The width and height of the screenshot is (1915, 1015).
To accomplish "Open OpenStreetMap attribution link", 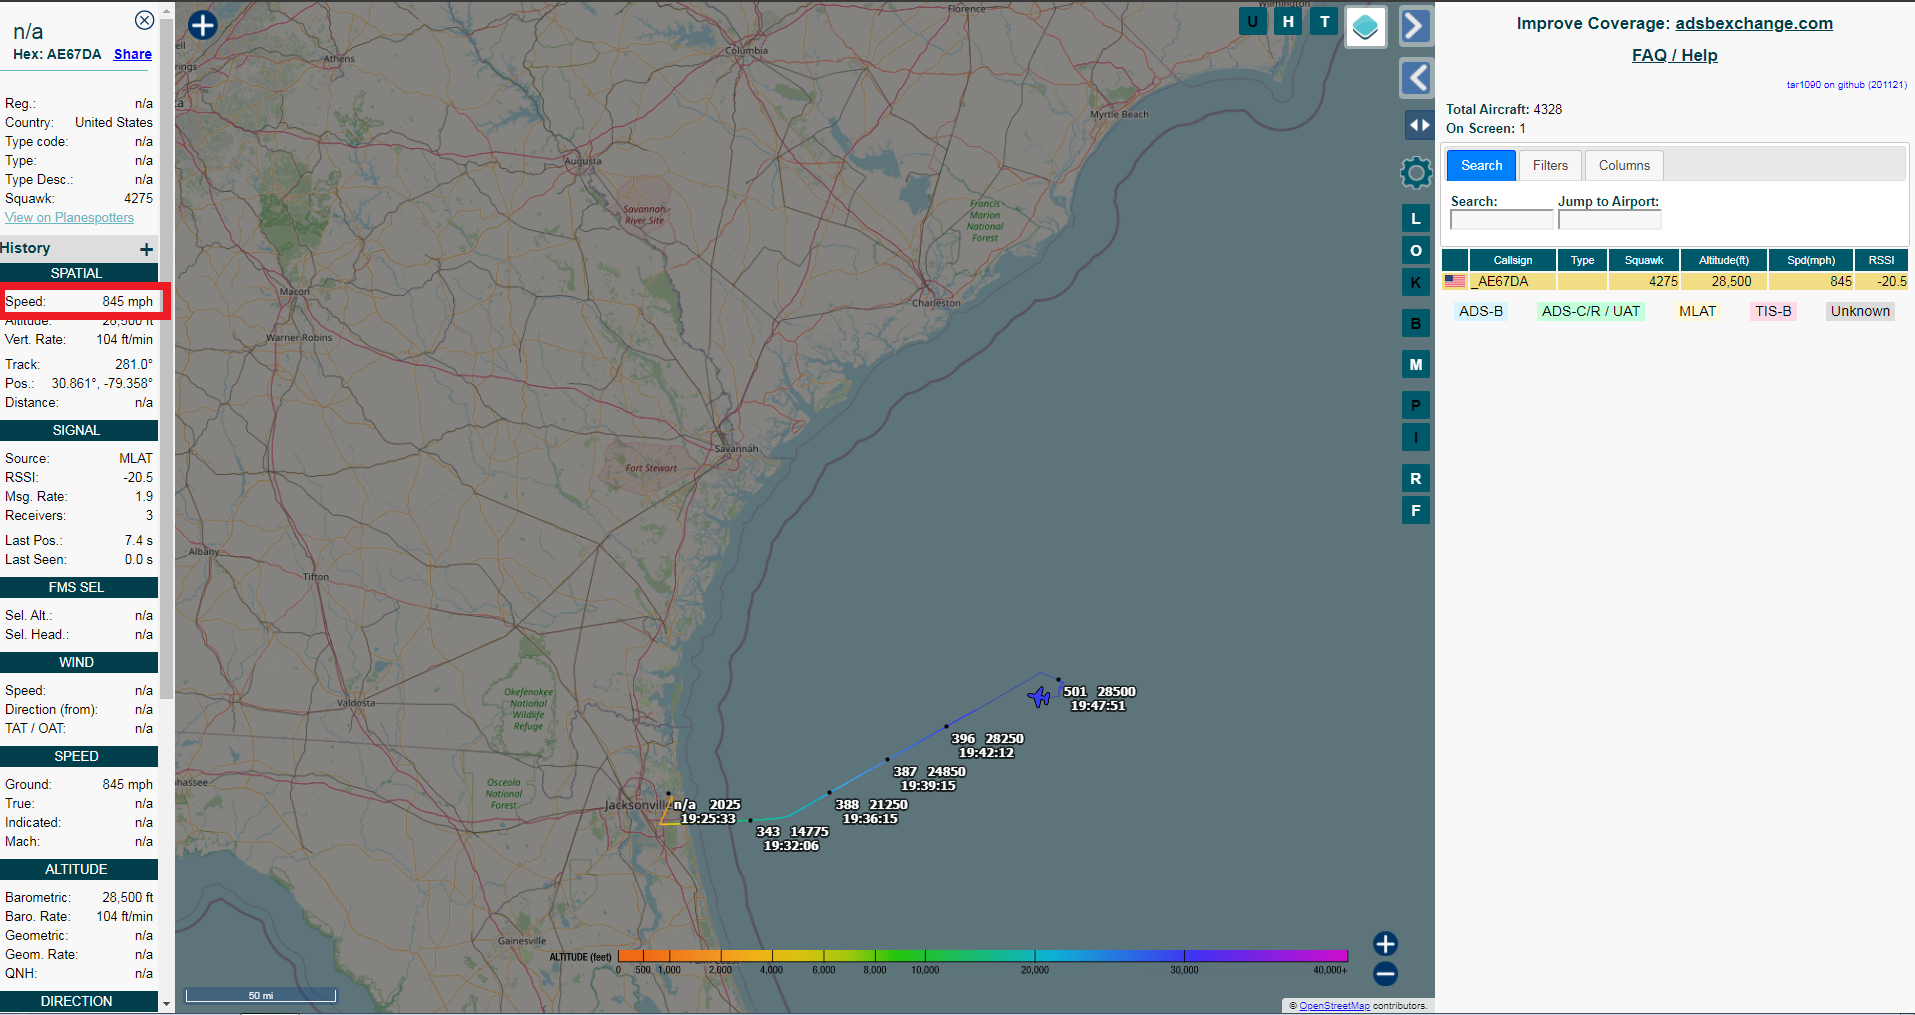I will [1334, 1006].
